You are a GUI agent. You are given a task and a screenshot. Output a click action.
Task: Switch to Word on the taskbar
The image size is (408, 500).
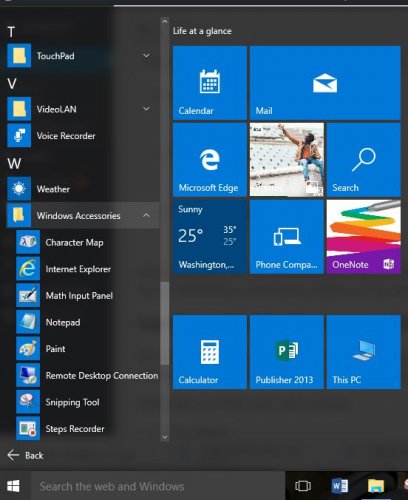[x=340, y=486]
